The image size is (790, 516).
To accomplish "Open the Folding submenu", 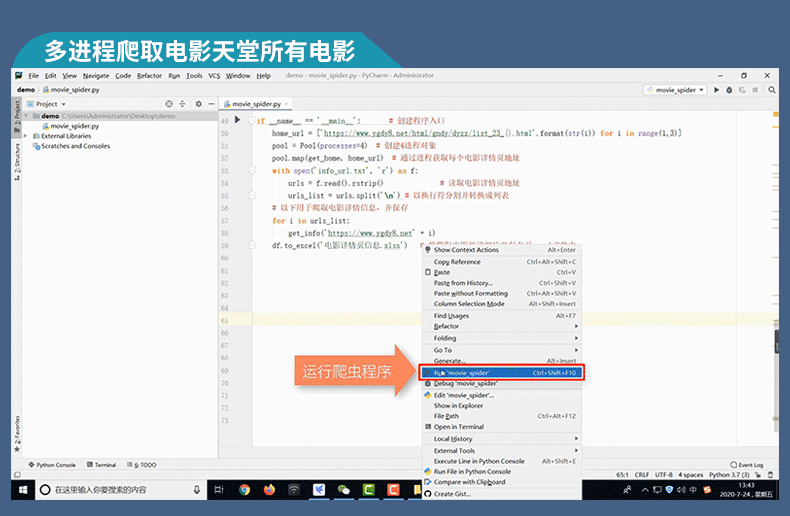I will point(501,338).
